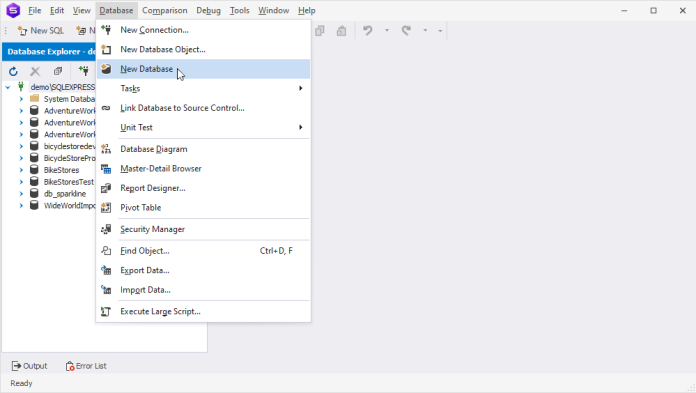The height and width of the screenshot is (393, 696).
Task: Click the Execute Large Script menu icon
Action: click(106, 312)
